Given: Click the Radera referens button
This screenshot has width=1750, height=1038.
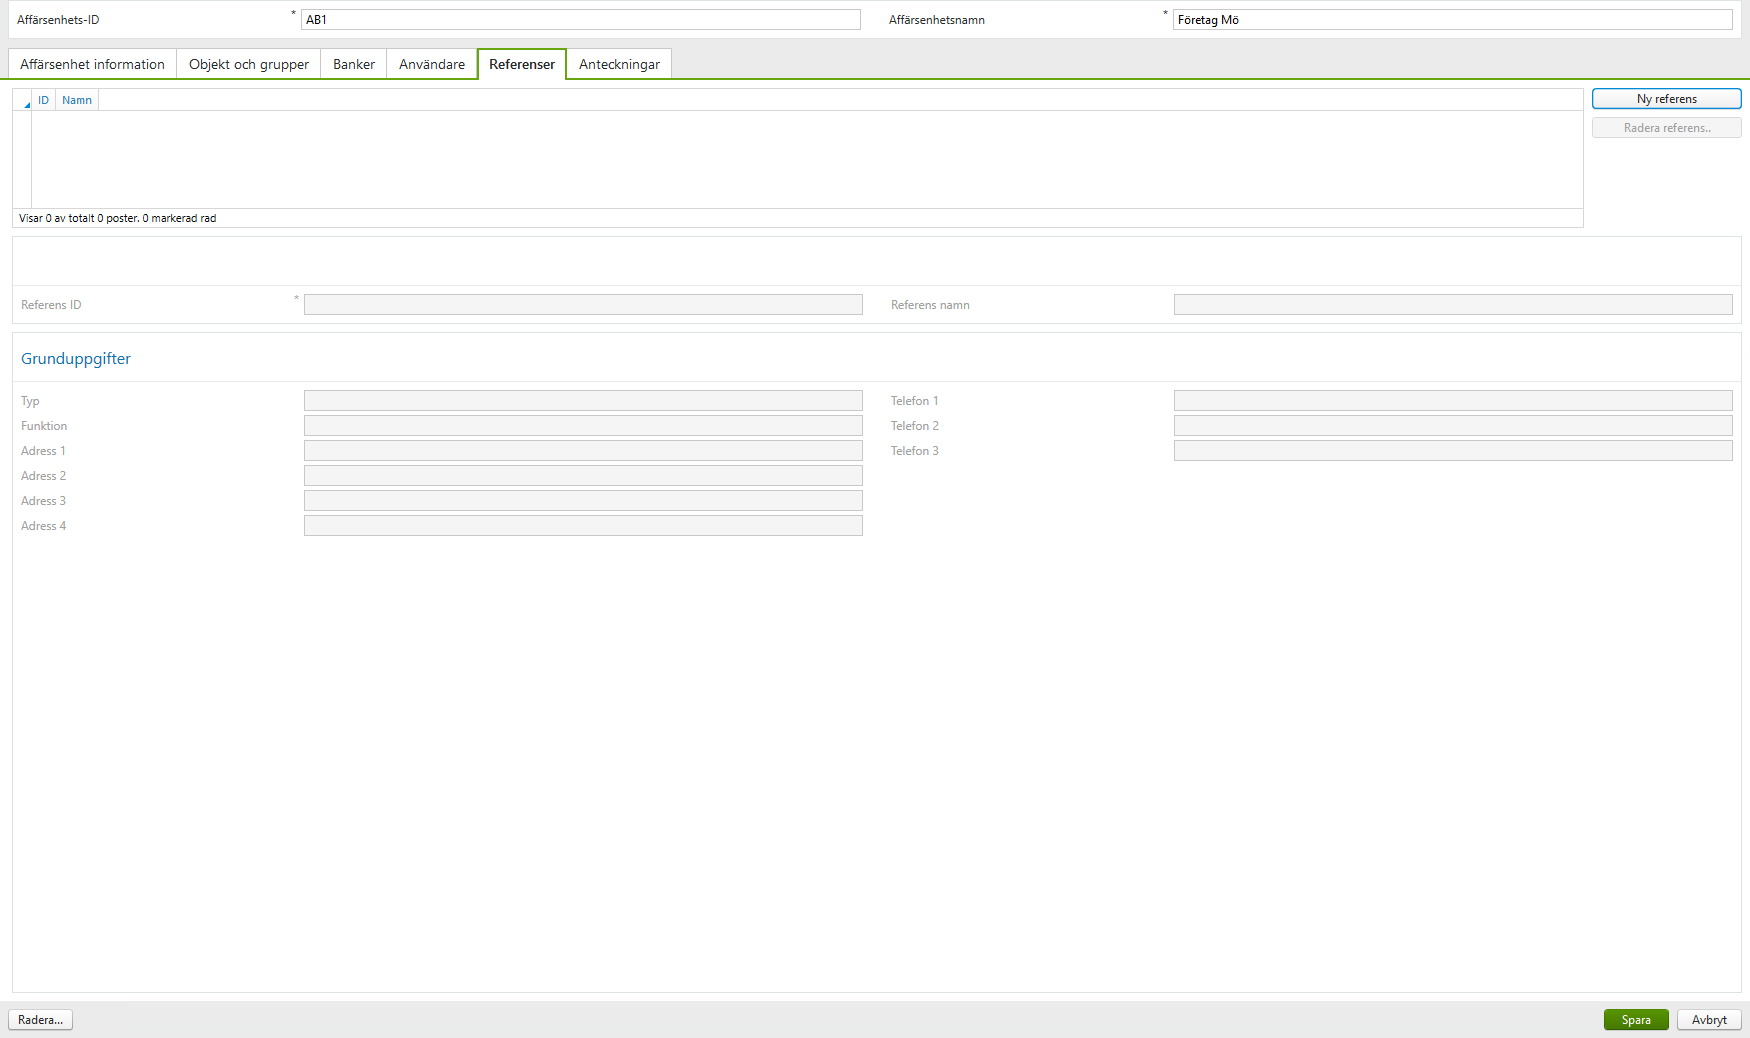Looking at the screenshot, I should point(1665,127).
